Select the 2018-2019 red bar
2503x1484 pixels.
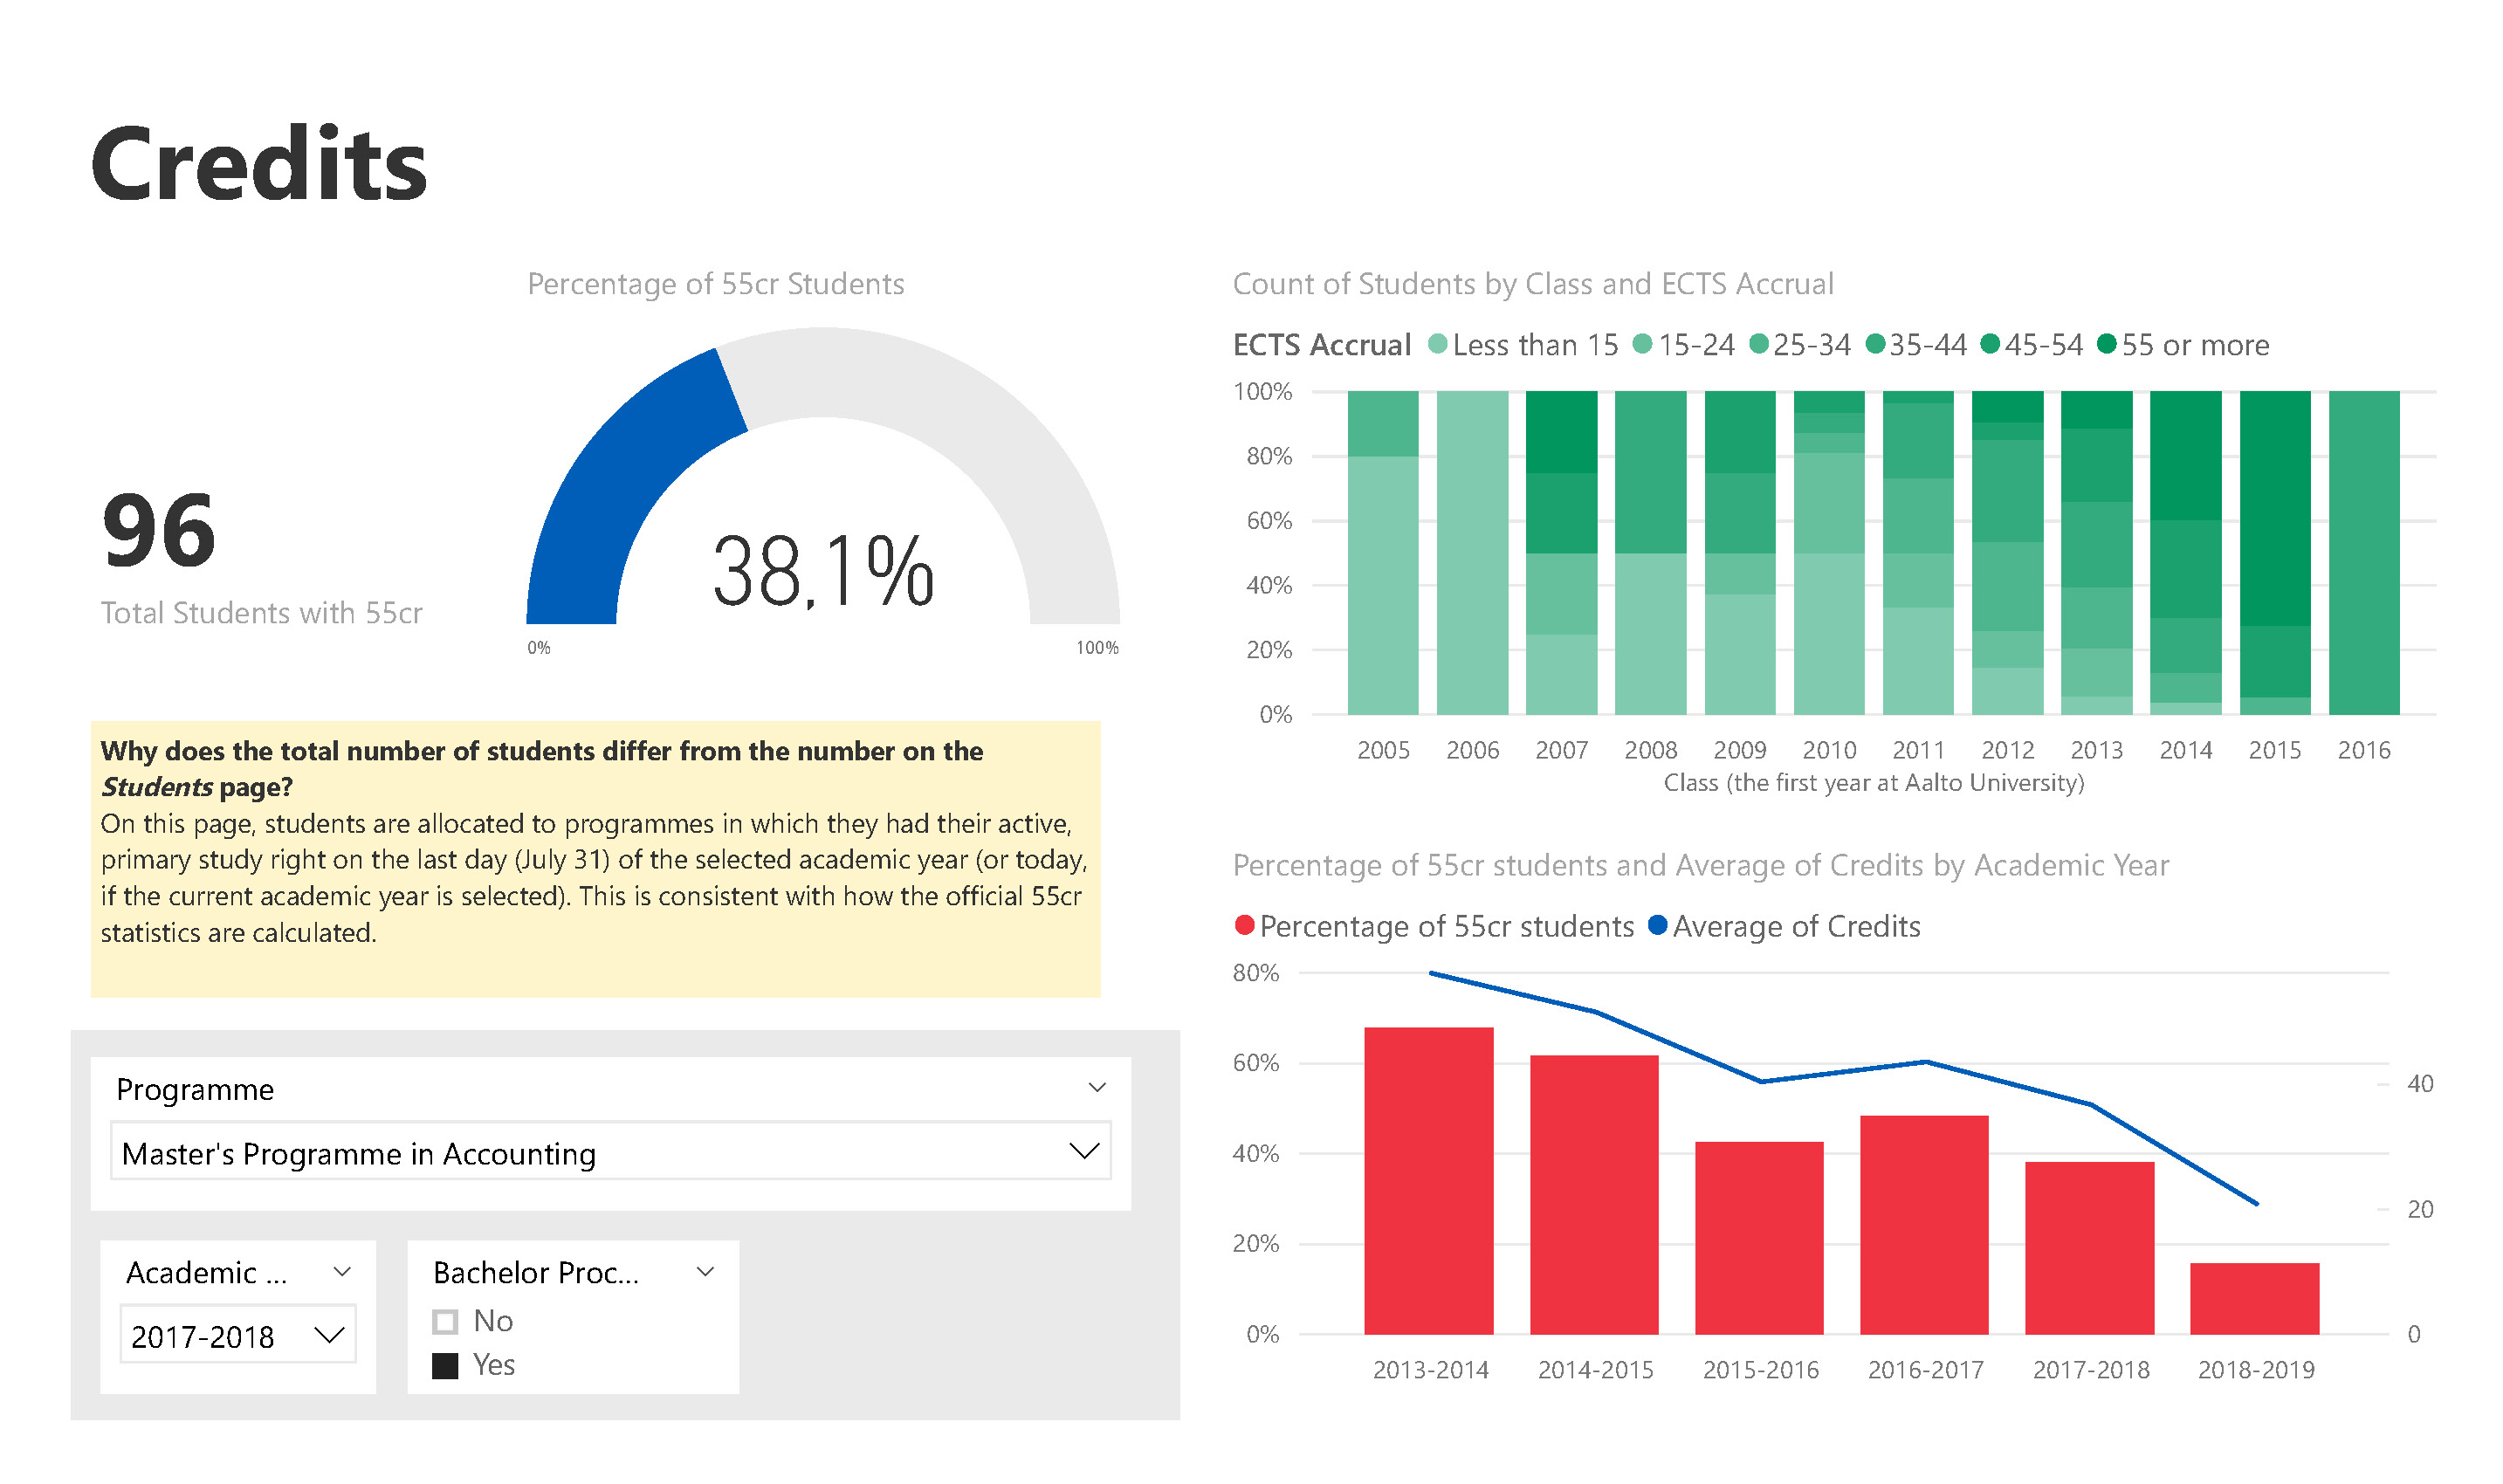(x=2254, y=1298)
